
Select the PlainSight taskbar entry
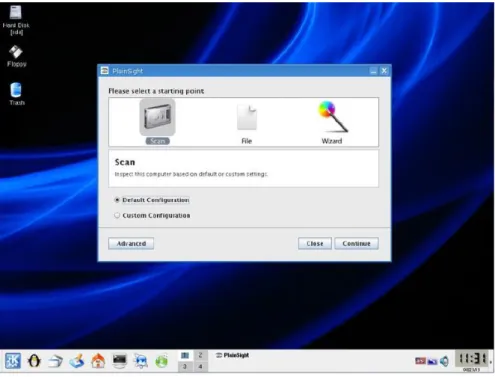tap(232, 355)
